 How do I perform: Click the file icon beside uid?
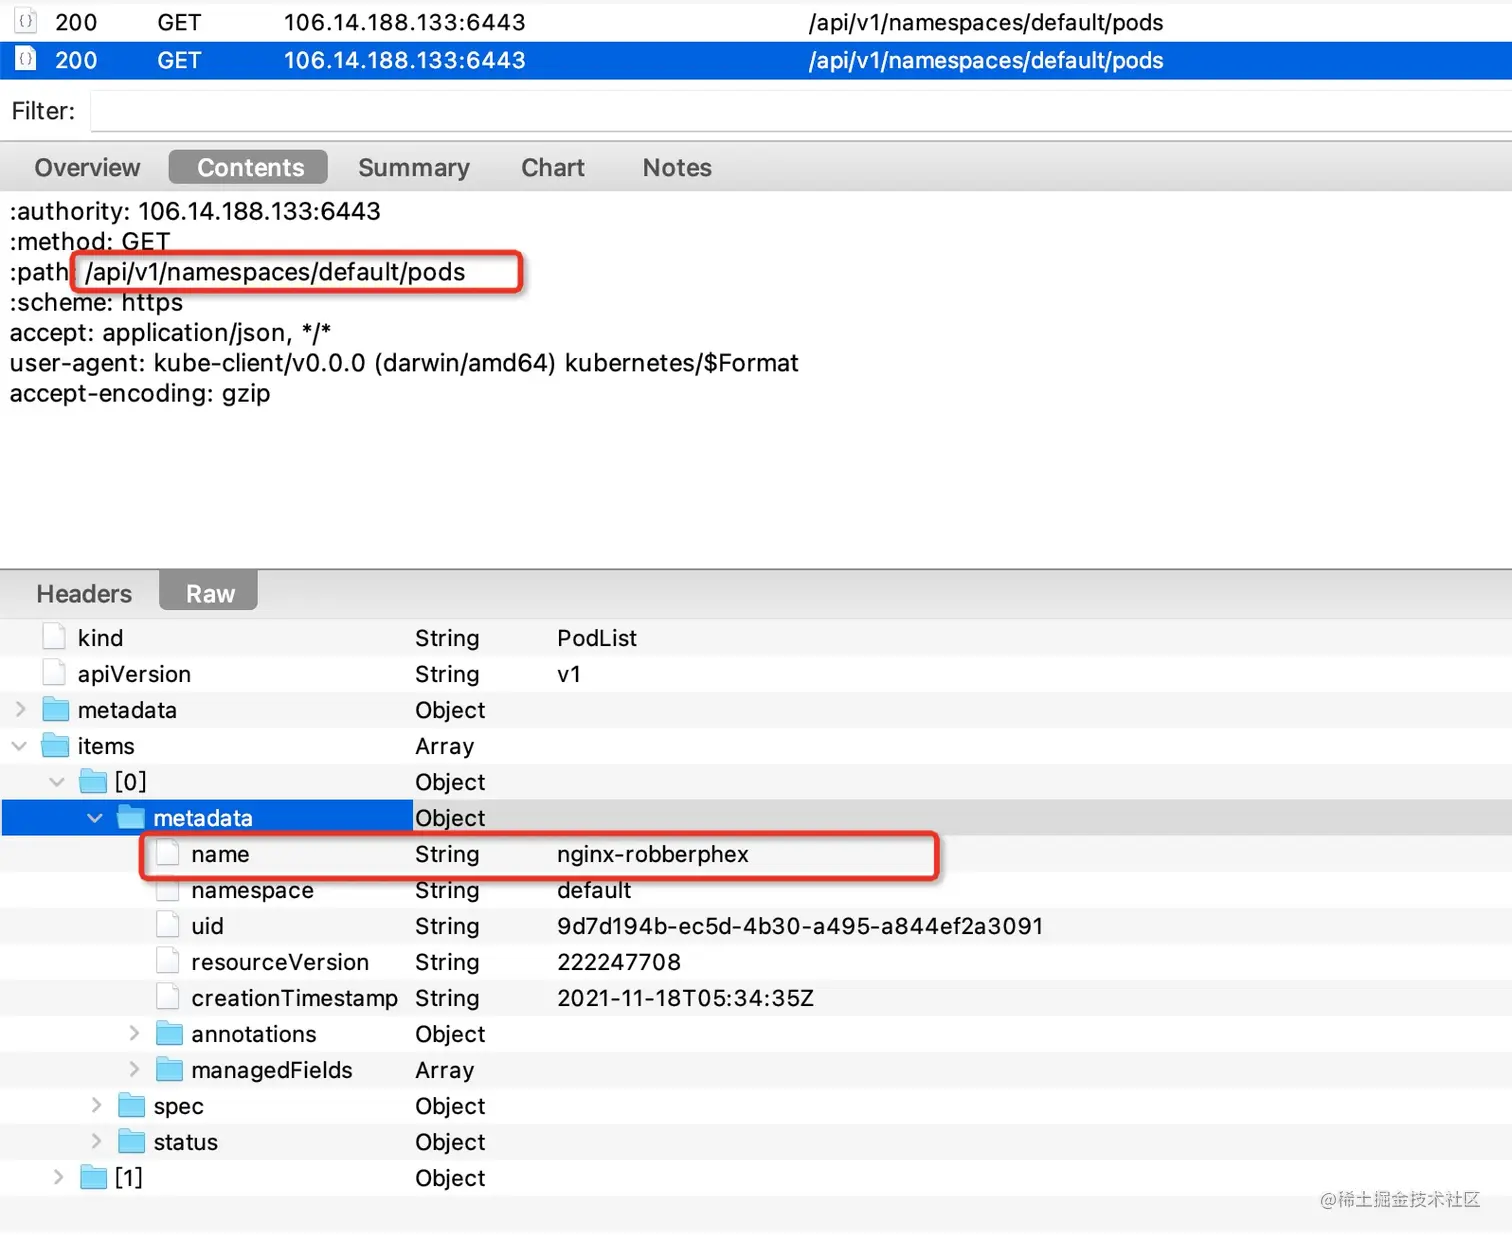point(168,925)
